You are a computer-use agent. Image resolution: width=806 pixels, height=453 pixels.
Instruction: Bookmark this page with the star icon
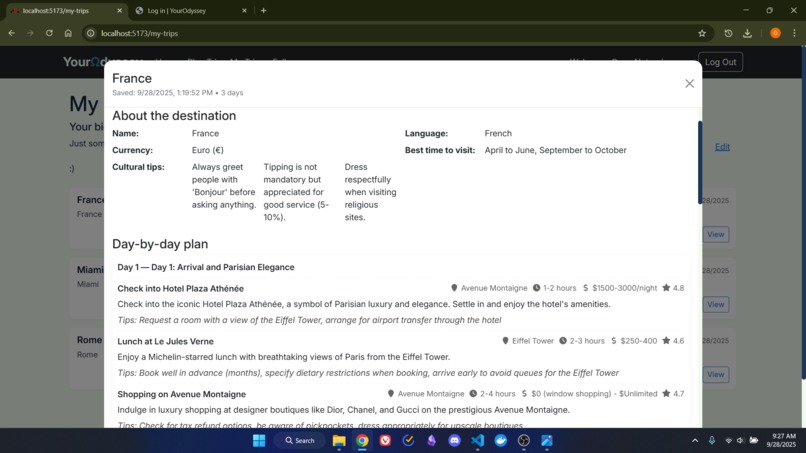coord(702,33)
